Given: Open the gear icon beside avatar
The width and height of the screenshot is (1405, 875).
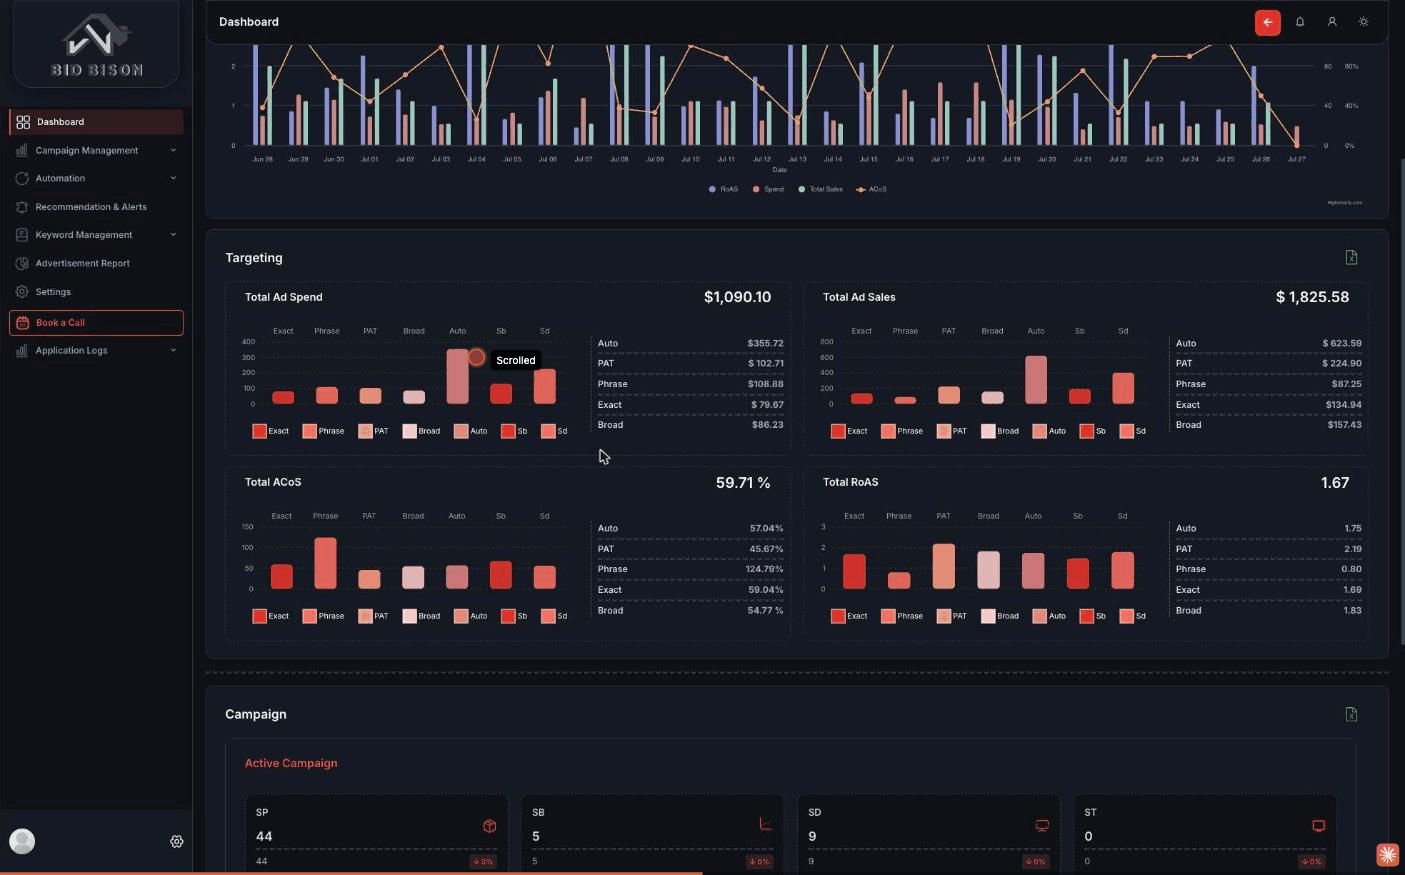Looking at the screenshot, I should (x=177, y=842).
